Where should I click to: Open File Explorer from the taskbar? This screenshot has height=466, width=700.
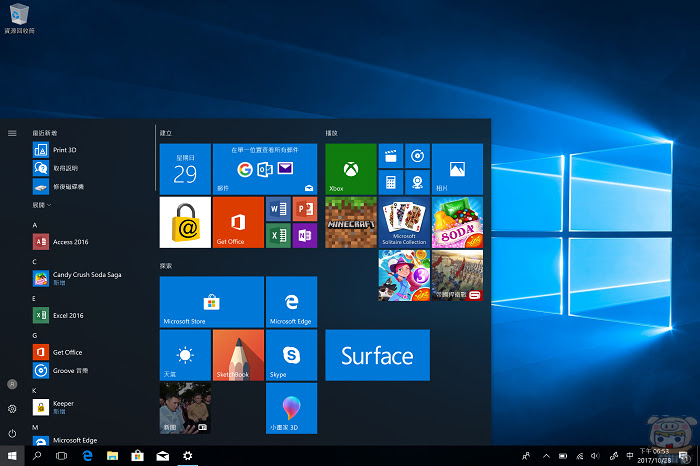point(112,456)
